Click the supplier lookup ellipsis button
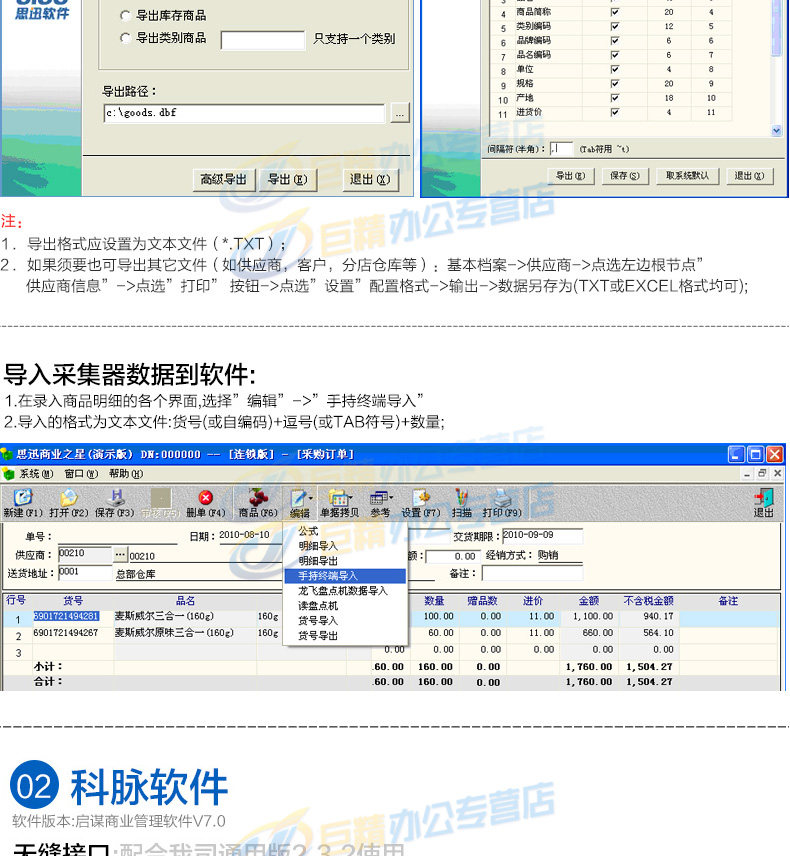This screenshot has width=790, height=856. coord(121,555)
